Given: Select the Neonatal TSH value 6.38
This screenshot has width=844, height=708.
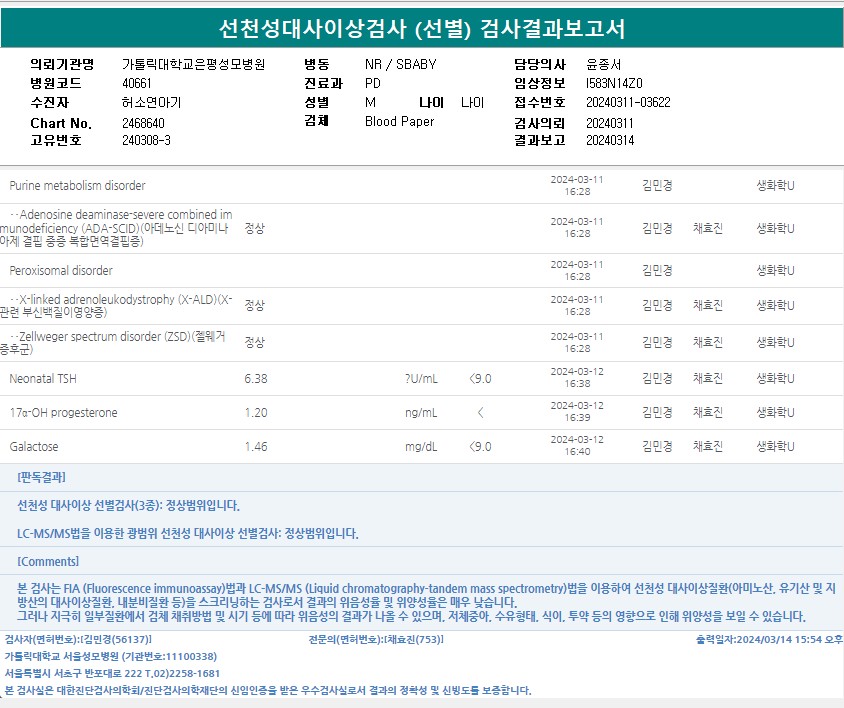Looking at the screenshot, I should pyautogui.click(x=256, y=378).
